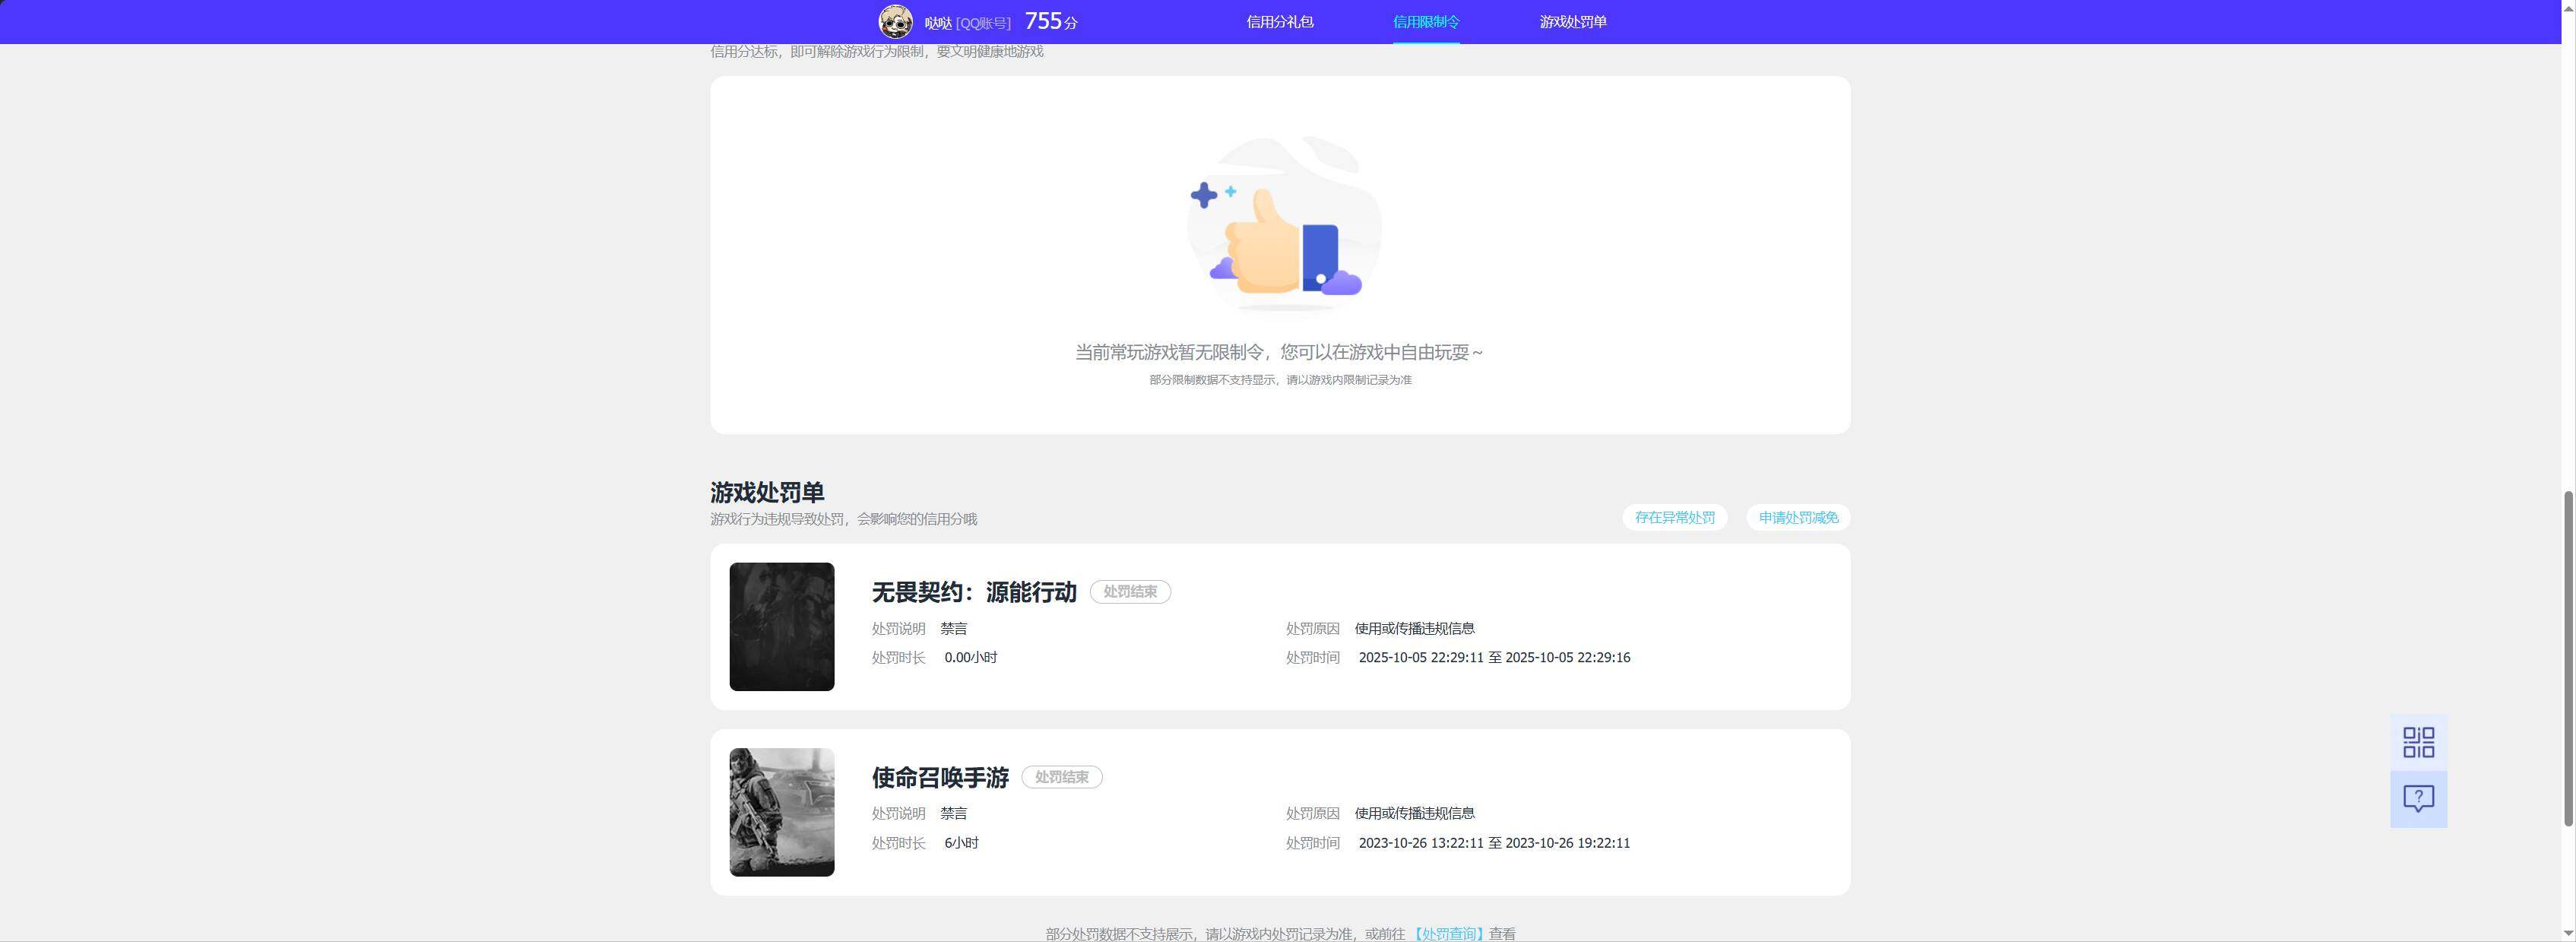2576x942 pixels.
Task: Click the 无畏契约：源能行动 title
Action: [x=973, y=592]
